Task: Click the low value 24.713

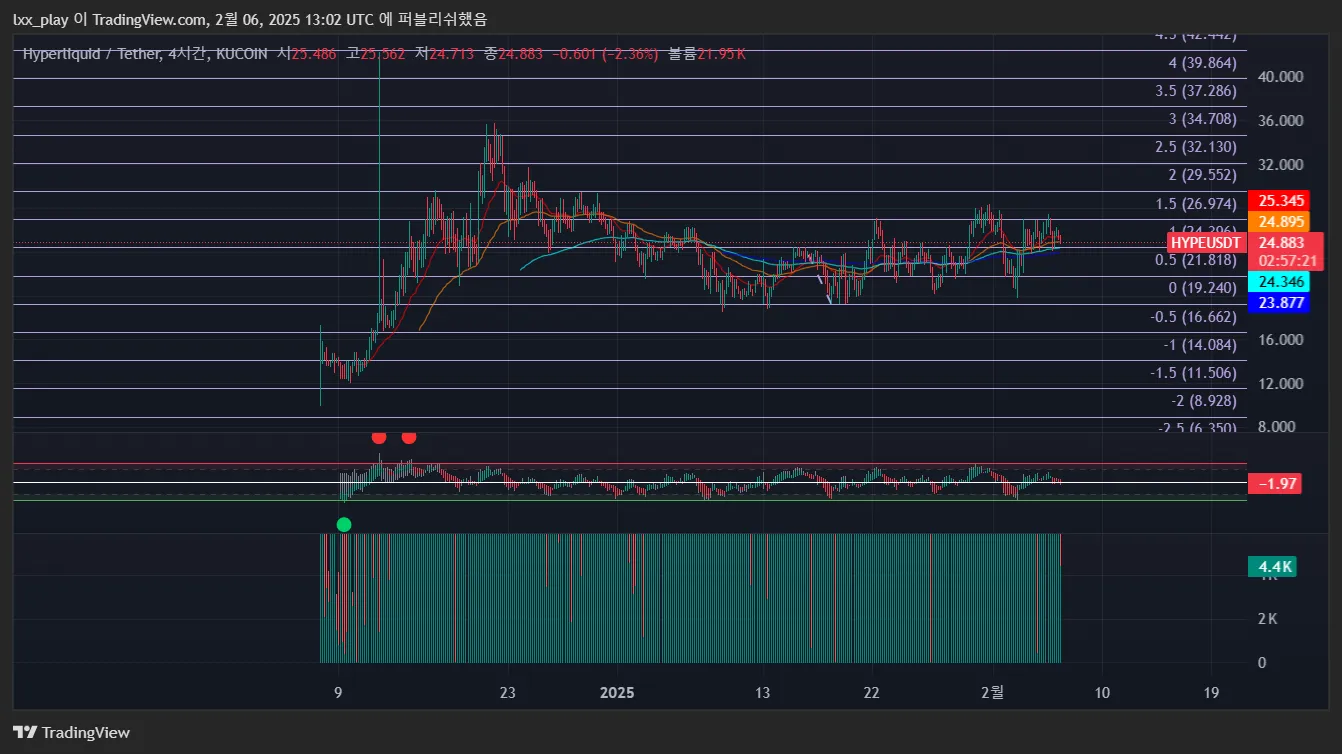Action: point(451,54)
